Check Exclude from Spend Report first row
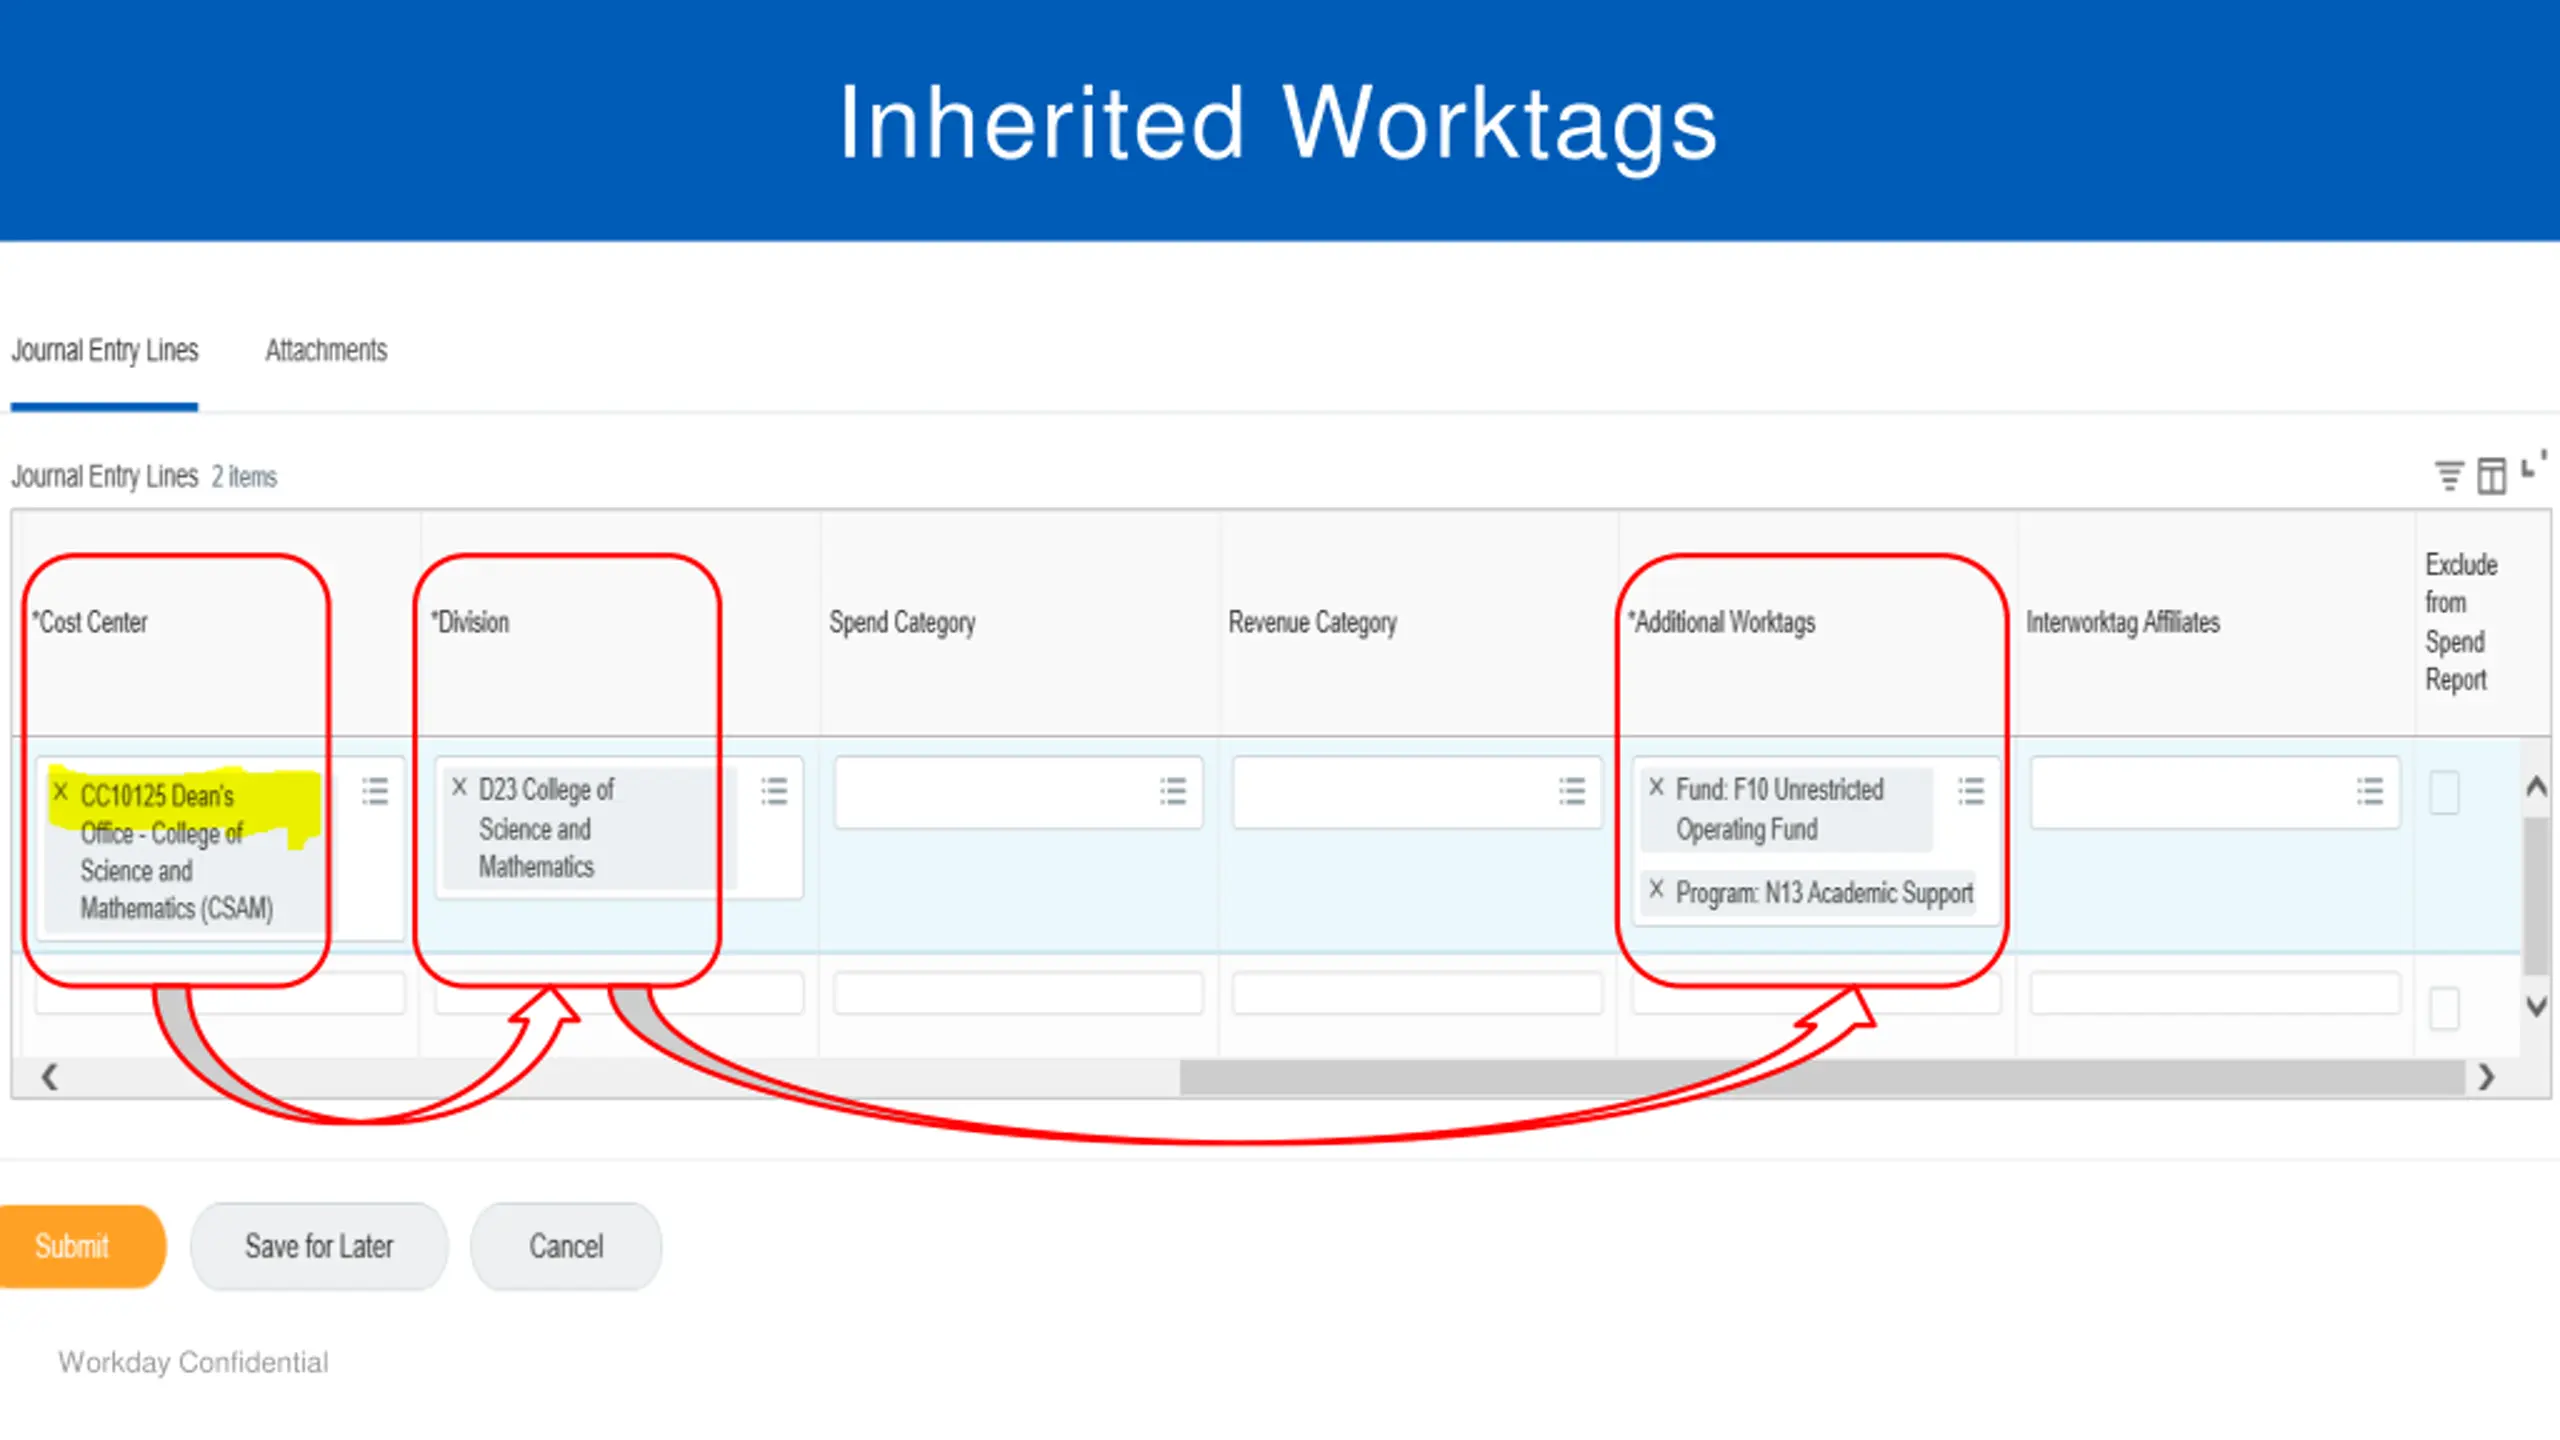Viewport: 2560px width, 1440px height. pyautogui.click(x=2444, y=792)
